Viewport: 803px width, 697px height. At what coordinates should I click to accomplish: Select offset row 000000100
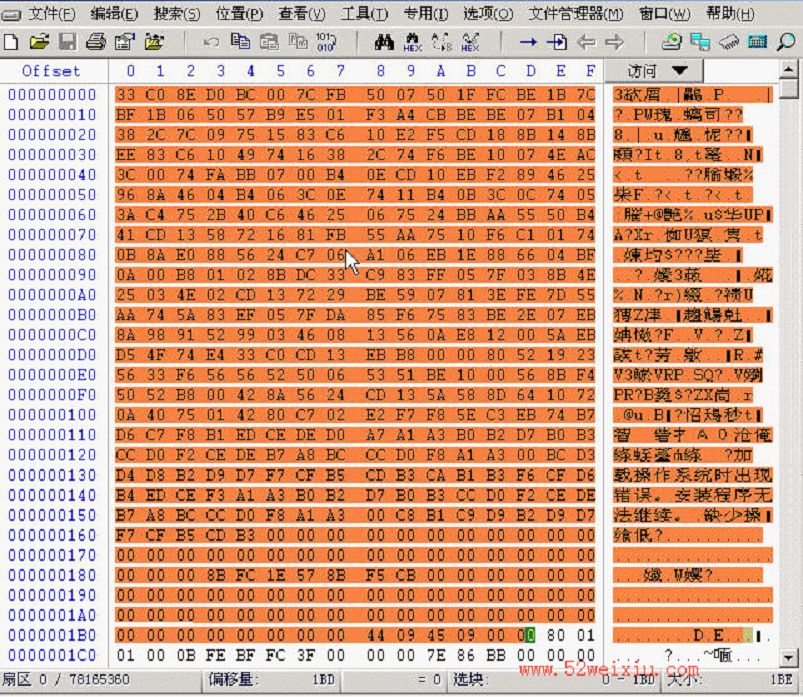[x=52, y=414]
